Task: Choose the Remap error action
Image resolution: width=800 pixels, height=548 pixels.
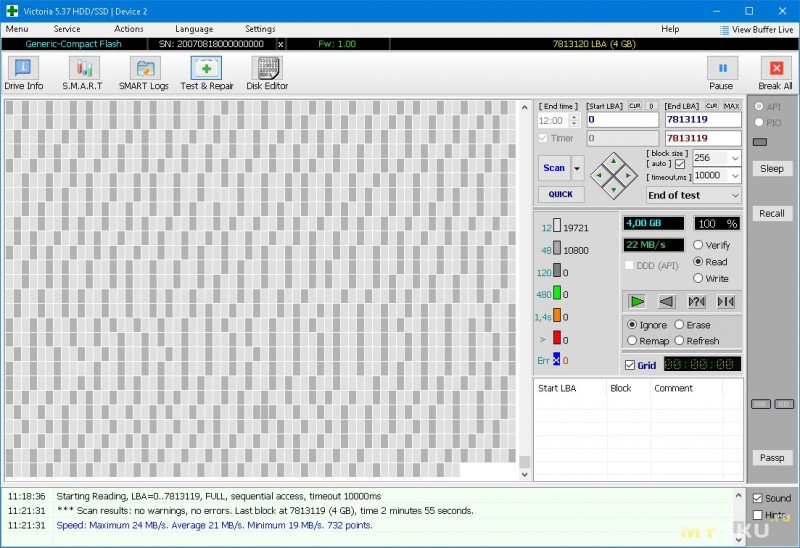Action: tap(632, 341)
